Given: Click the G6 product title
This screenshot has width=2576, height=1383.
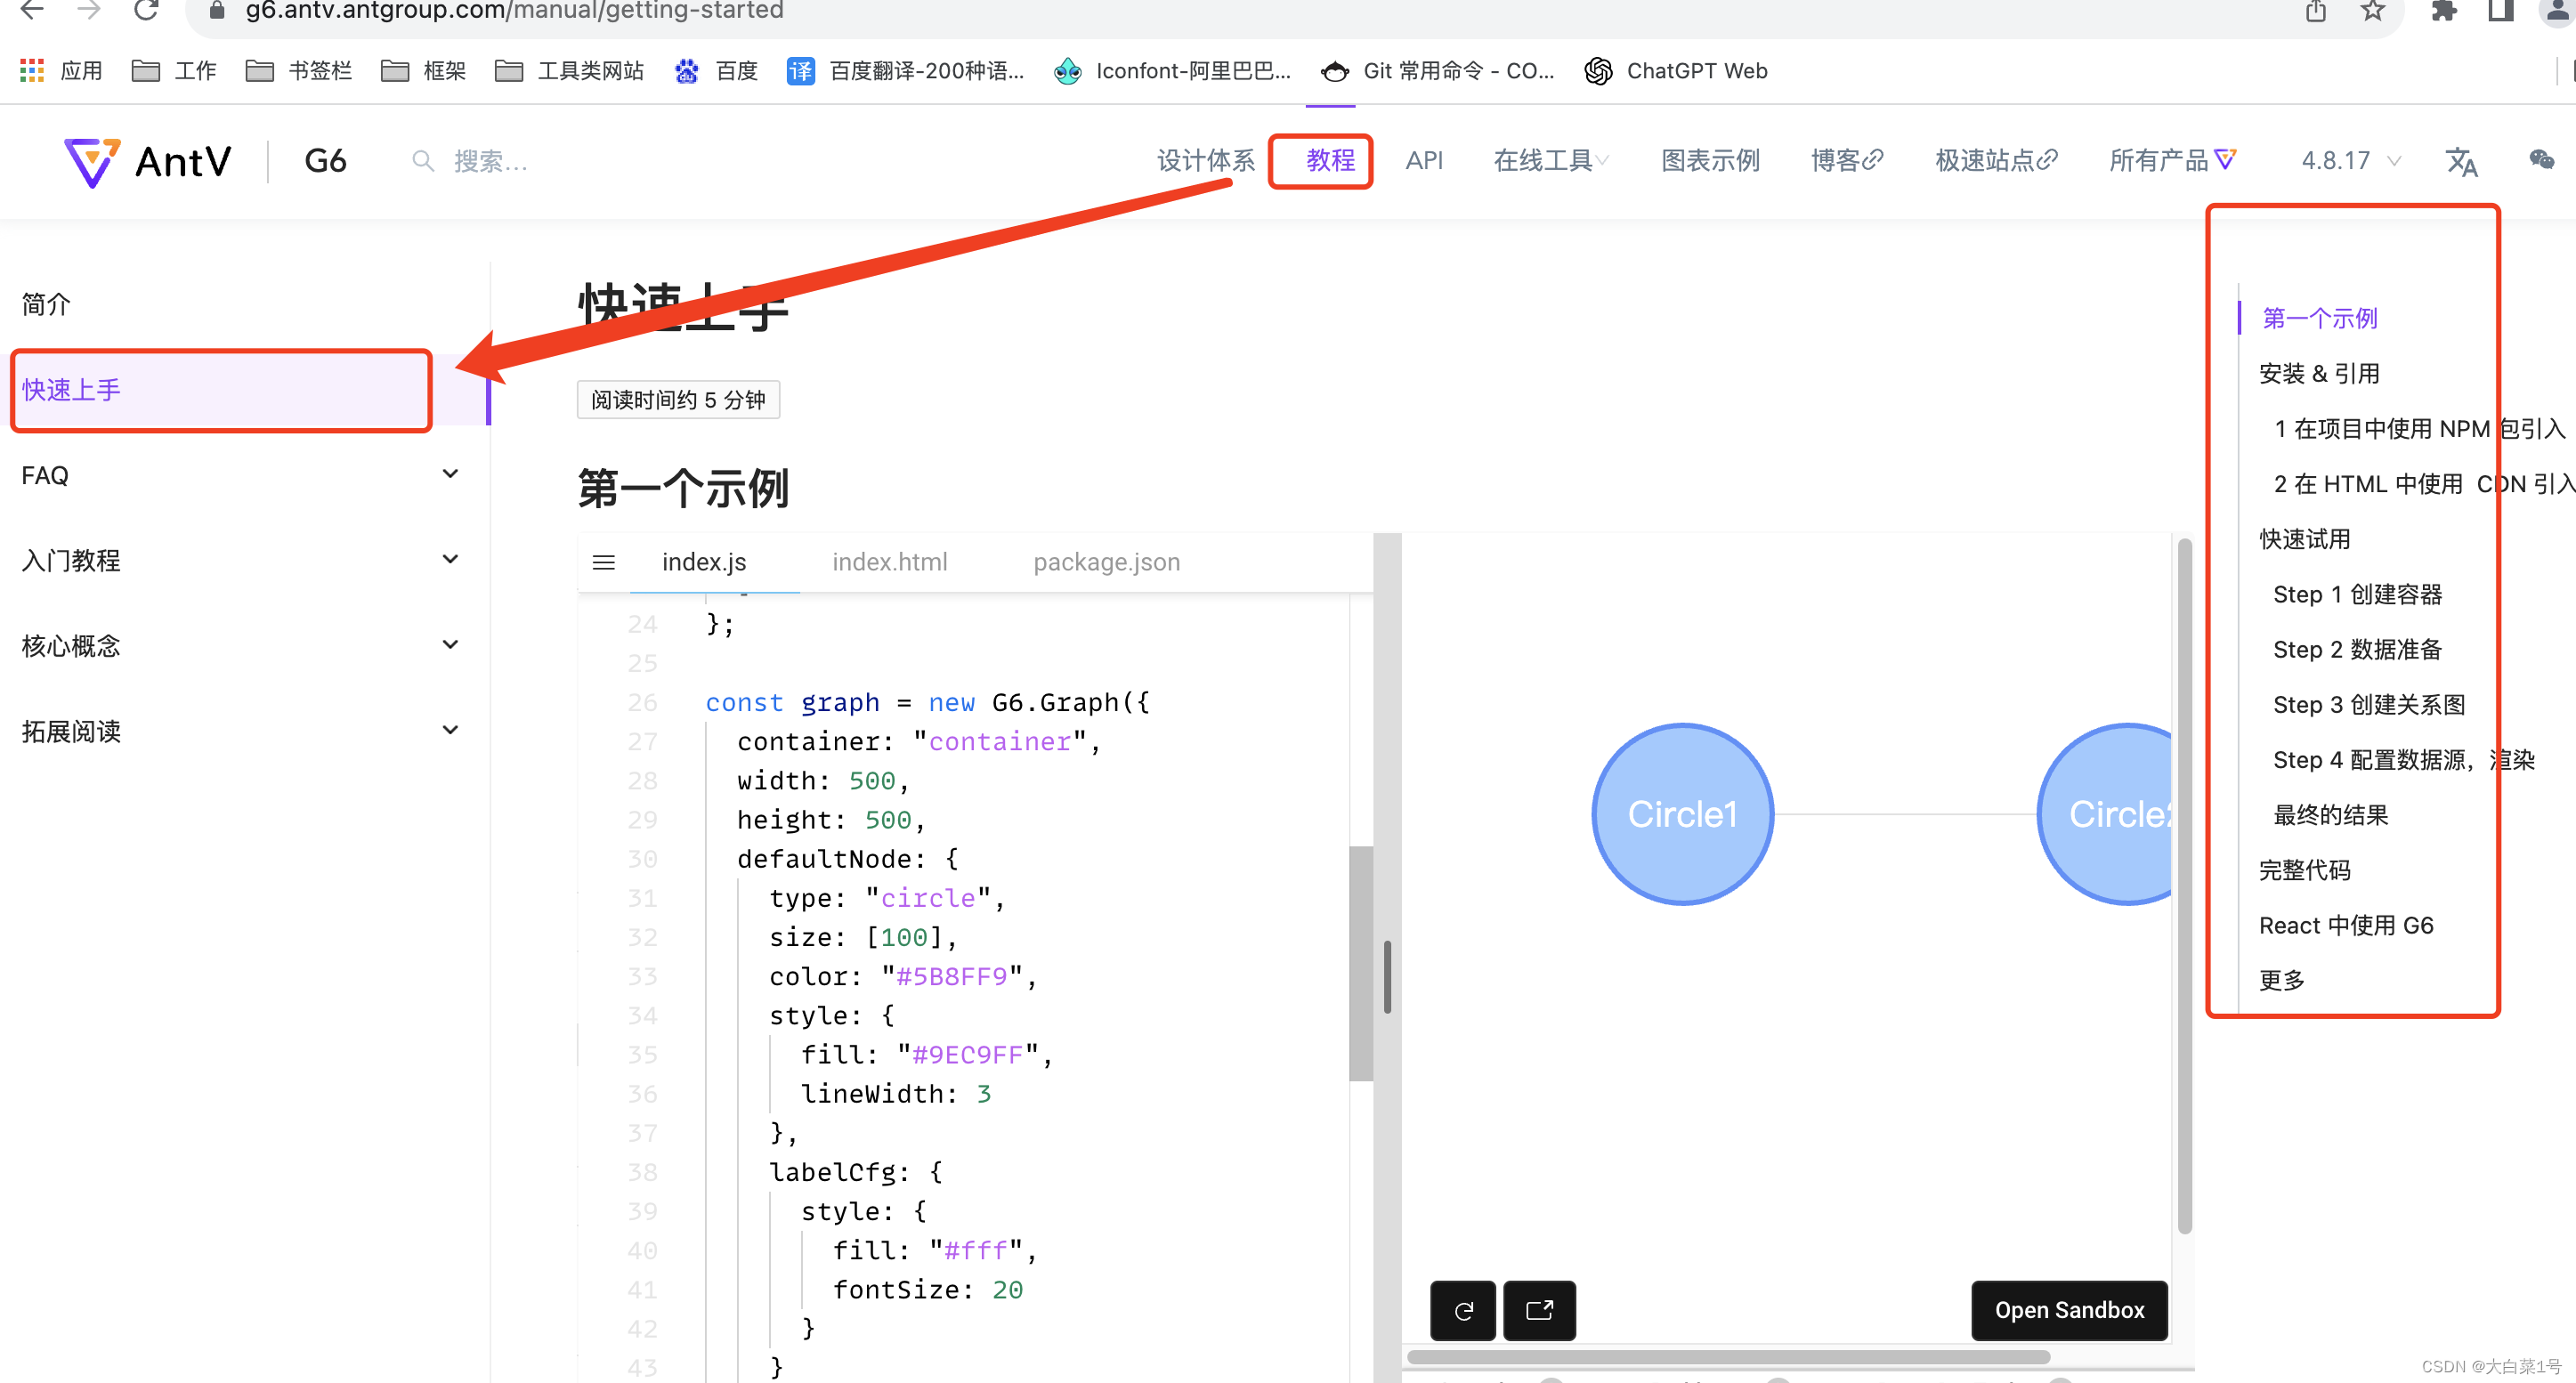Looking at the screenshot, I should coord(325,161).
